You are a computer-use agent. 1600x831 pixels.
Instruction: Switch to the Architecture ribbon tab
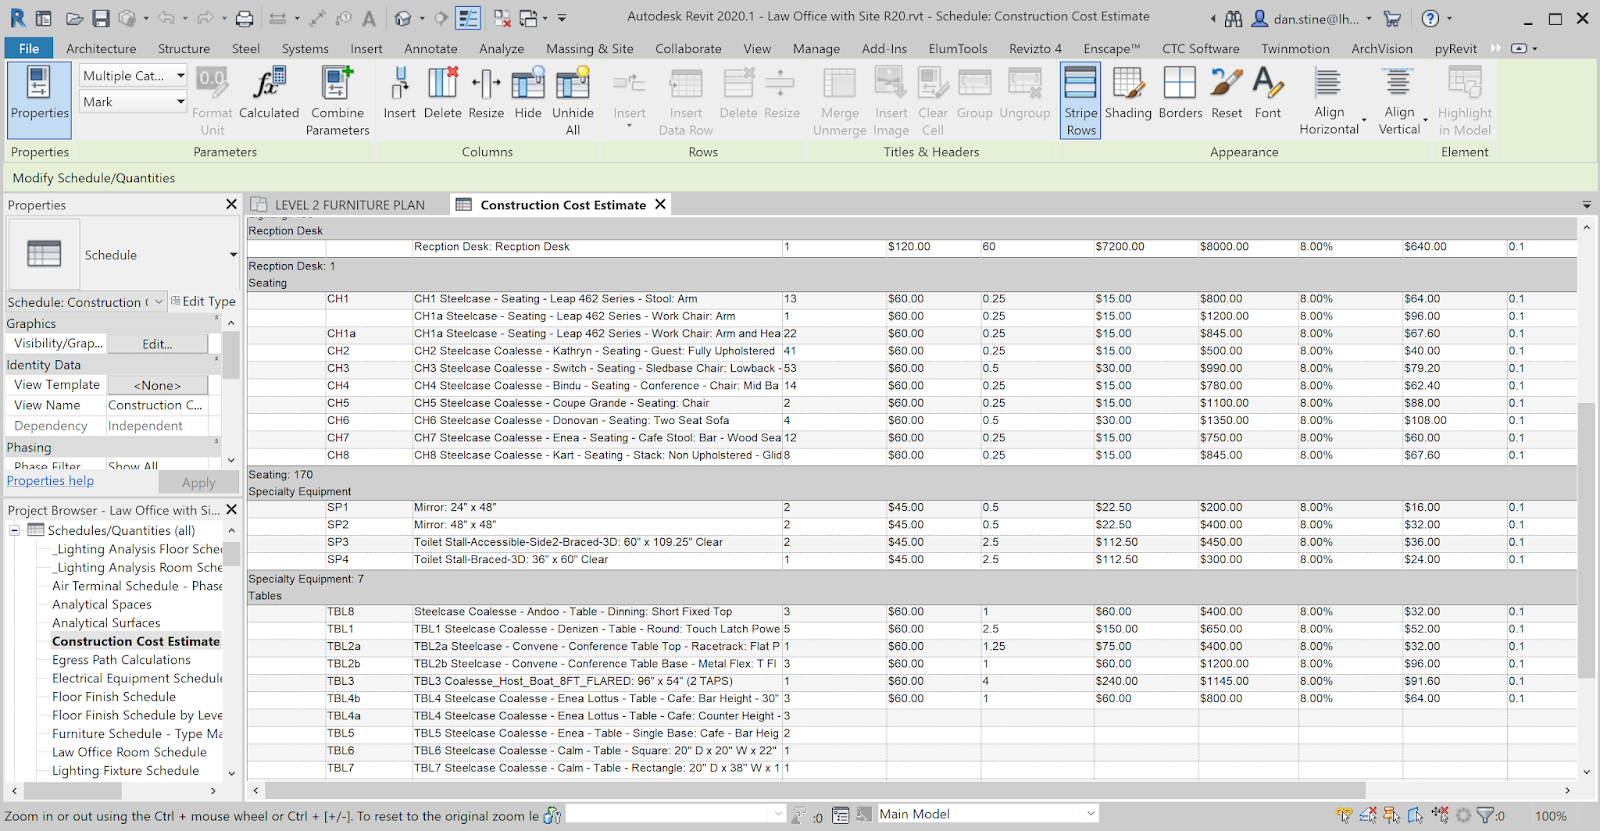pyautogui.click(x=101, y=48)
